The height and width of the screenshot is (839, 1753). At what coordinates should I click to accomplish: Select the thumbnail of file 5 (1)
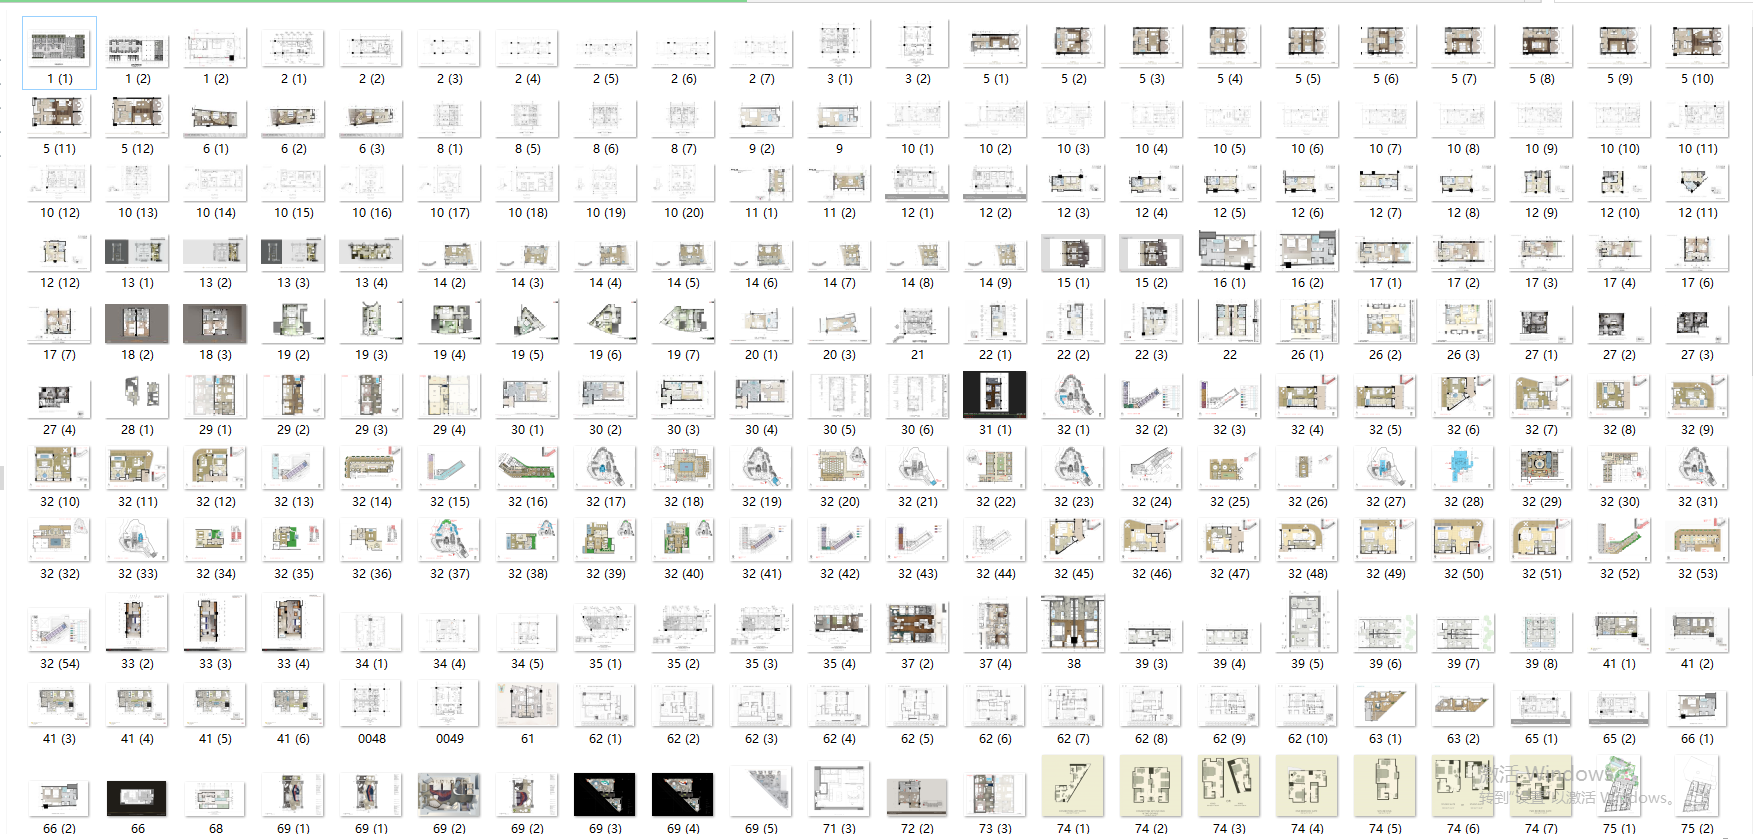(995, 46)
